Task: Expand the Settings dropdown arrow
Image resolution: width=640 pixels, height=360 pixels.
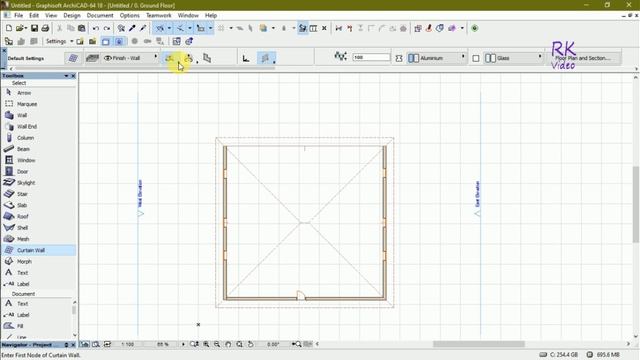Action: pyautogui.click(x=71, y=41)
